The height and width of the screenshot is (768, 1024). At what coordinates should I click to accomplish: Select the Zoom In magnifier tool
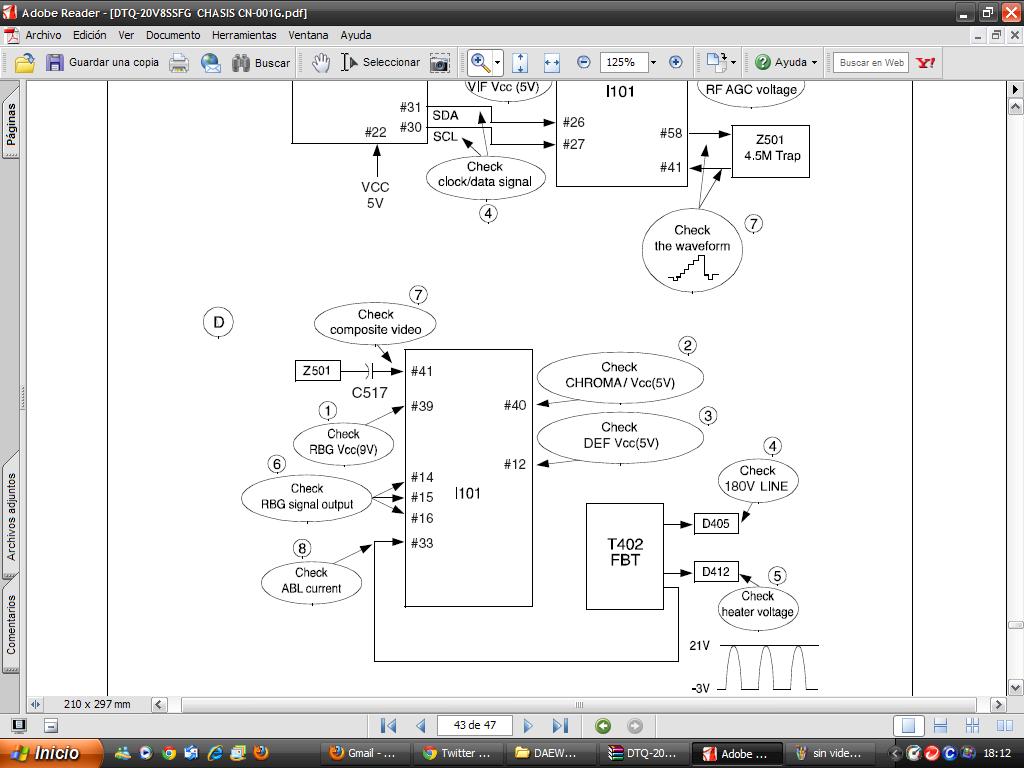coord(481,63)
